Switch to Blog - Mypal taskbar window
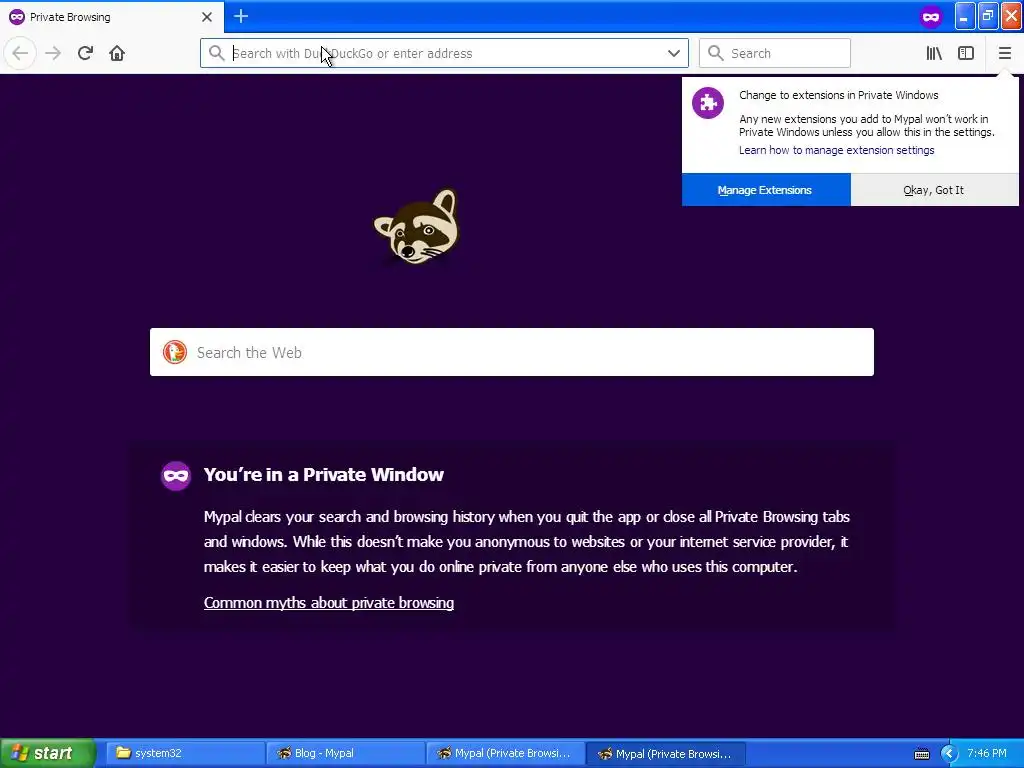The width and height of the screenshot is (1024, 768). pyautogui.click(x=345, y=753)
